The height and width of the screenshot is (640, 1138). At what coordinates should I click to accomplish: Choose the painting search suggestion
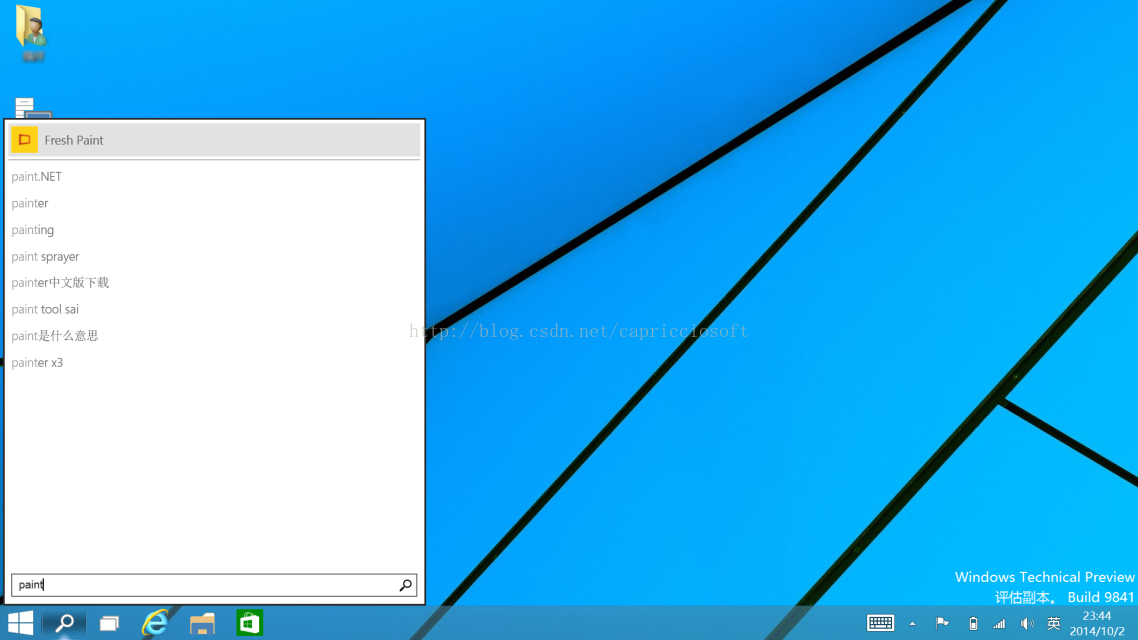pos(33,230)
